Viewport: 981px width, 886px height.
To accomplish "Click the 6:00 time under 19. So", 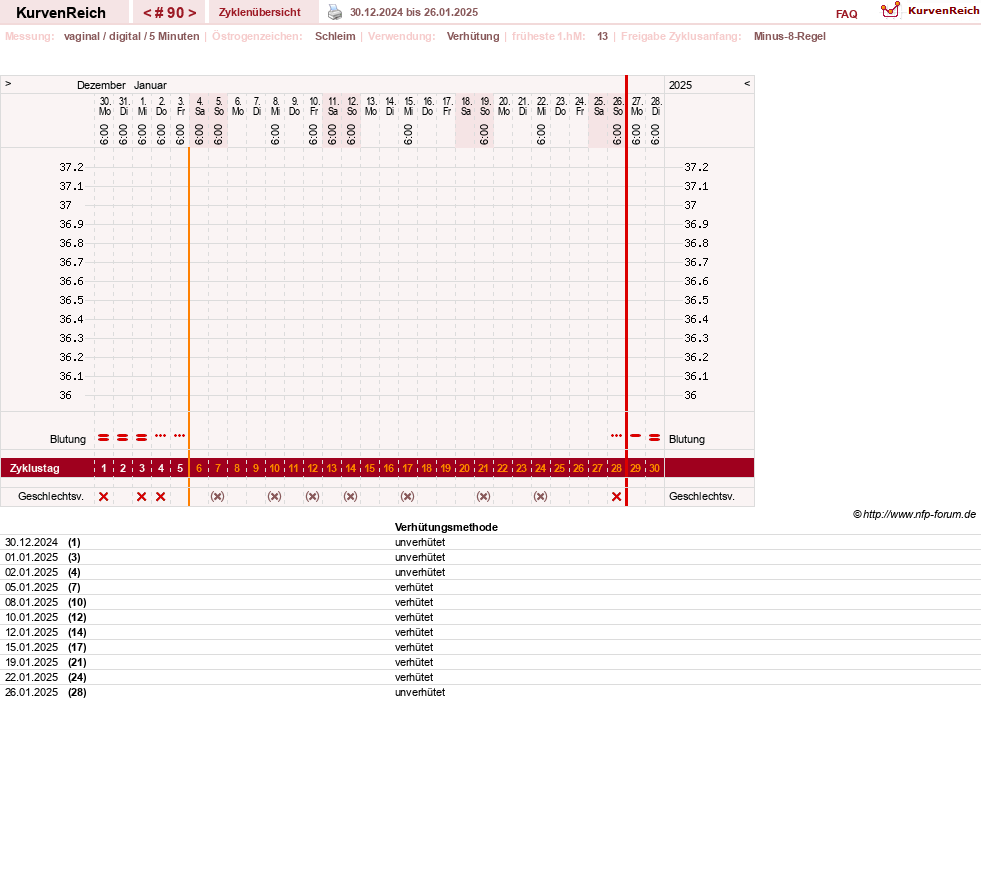I will tap(484, 135).
